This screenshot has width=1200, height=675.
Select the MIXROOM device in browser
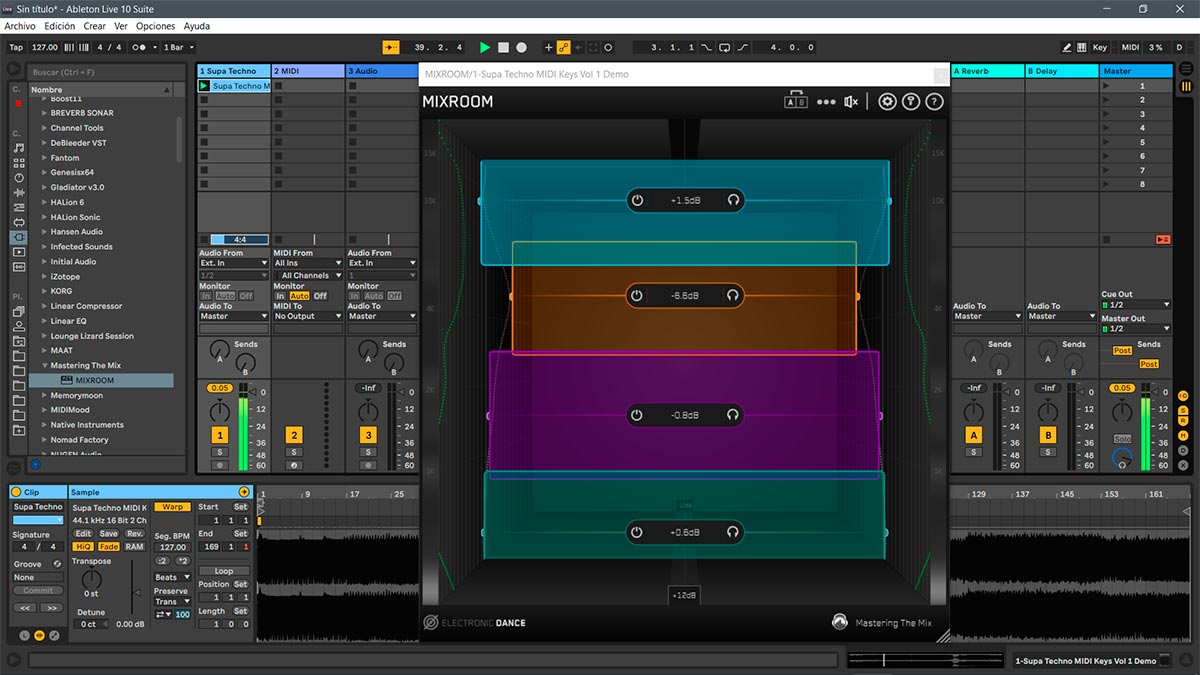[101, 380]
